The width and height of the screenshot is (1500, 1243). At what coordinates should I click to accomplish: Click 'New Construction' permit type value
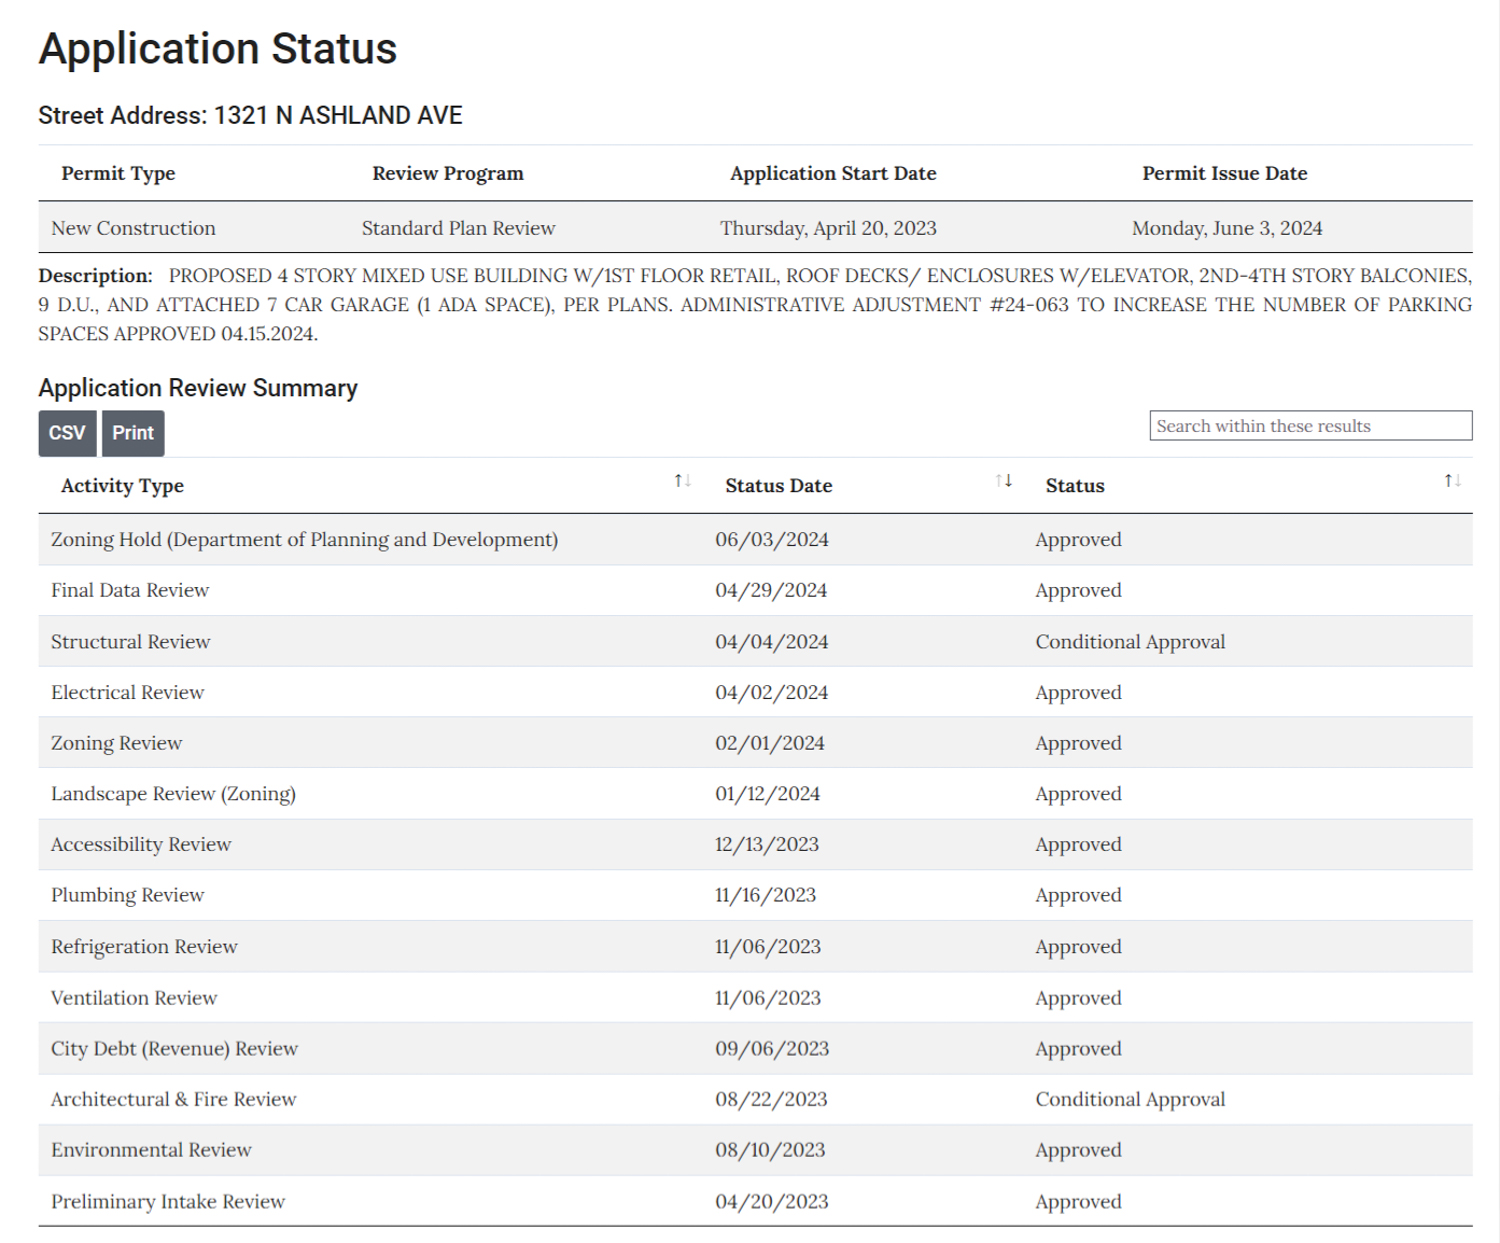pyautogui.click(x=133, y=228)
